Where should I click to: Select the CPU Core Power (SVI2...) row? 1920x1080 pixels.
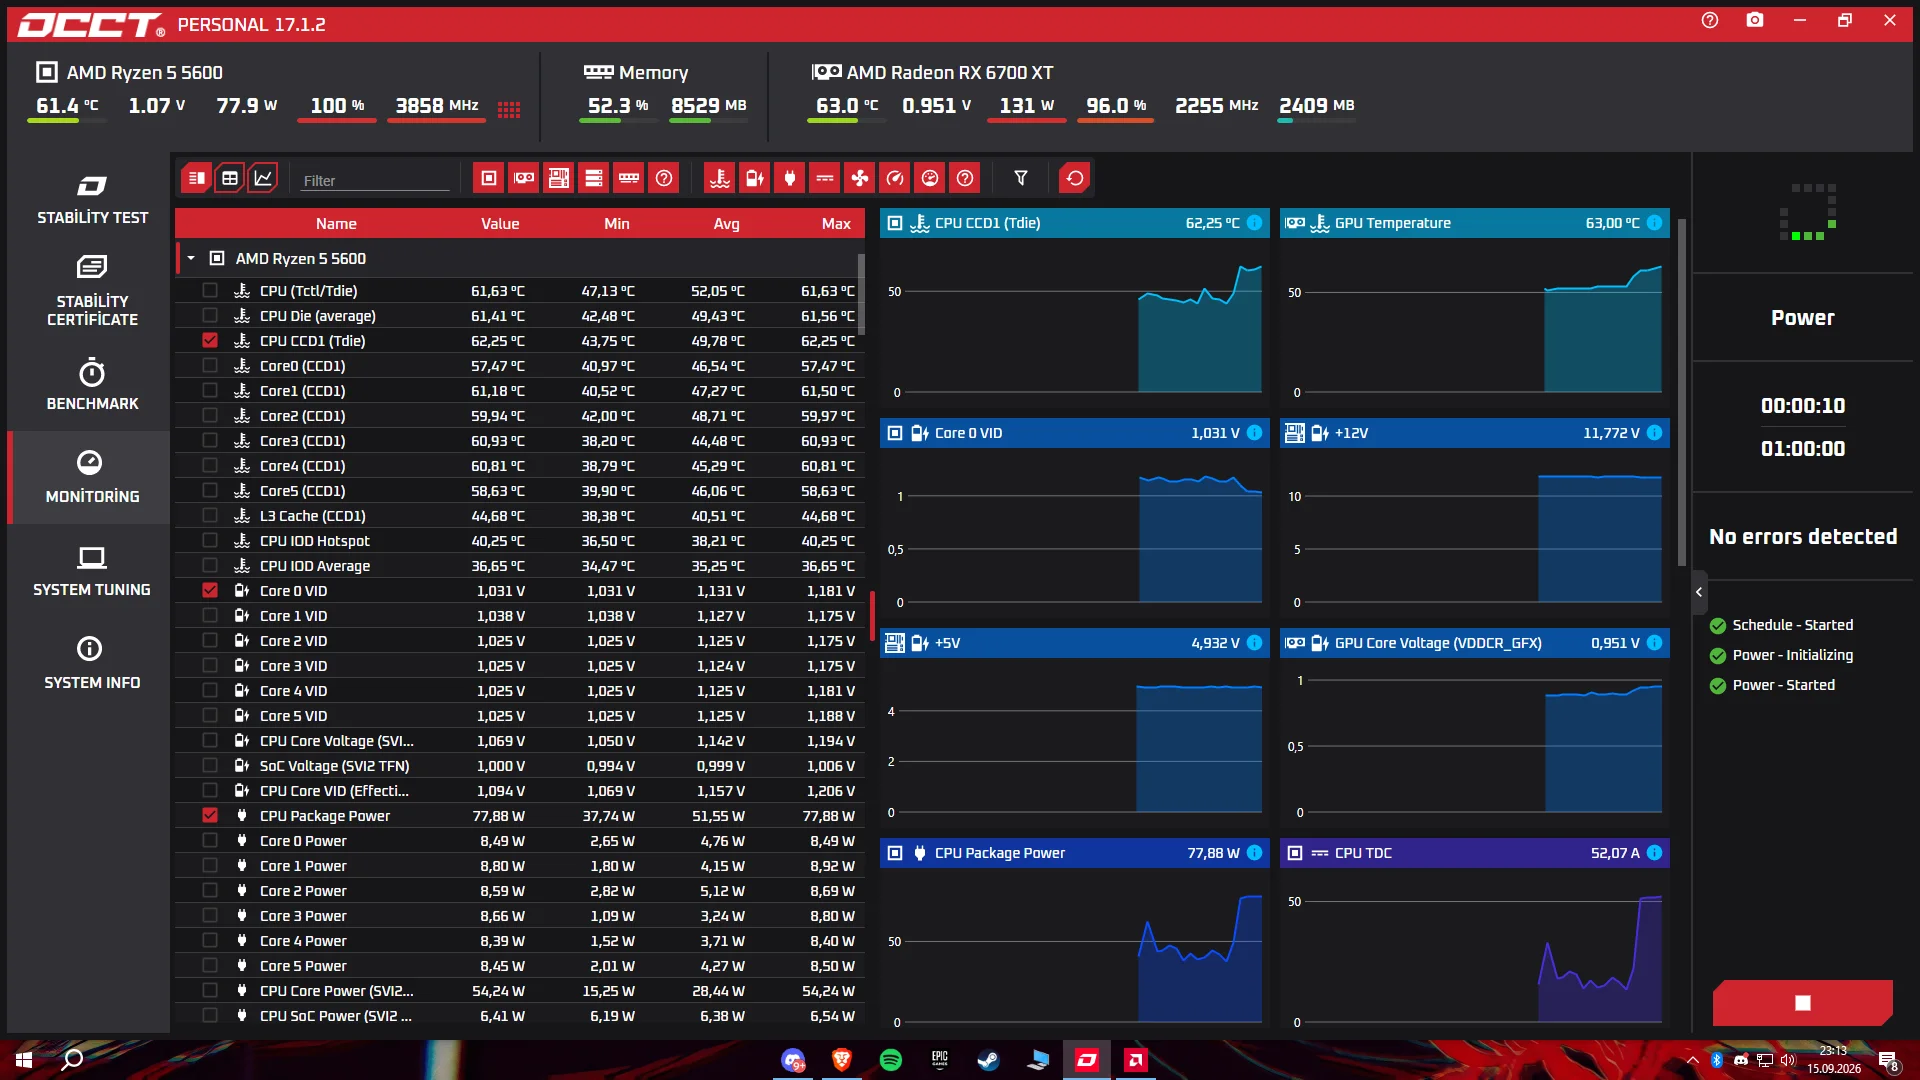tap(520, 991)
